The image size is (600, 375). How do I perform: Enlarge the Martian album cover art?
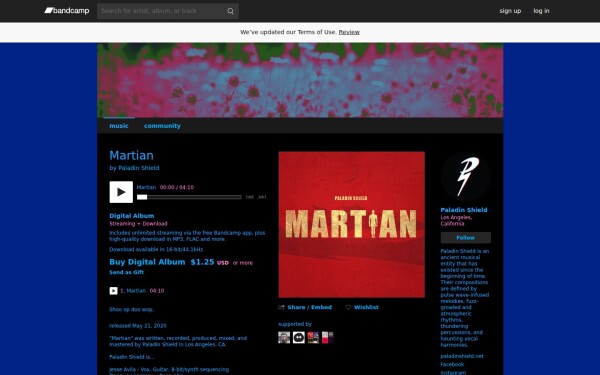tap(351, 224)
